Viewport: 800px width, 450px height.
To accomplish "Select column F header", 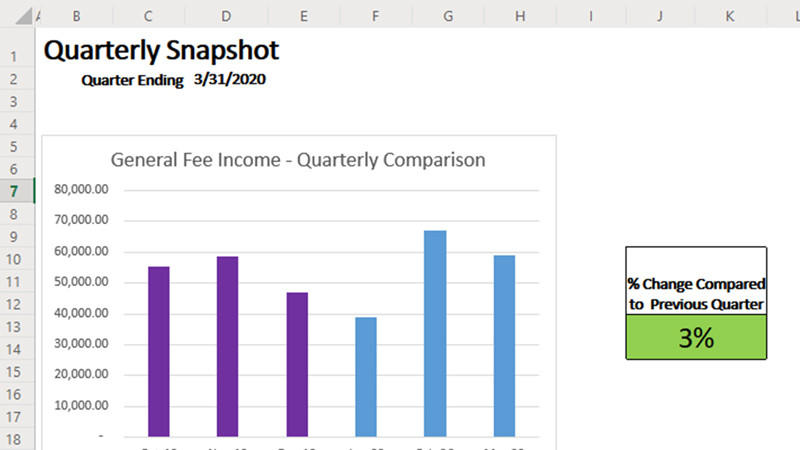I will pyautogui.click(x=376, y=16).
